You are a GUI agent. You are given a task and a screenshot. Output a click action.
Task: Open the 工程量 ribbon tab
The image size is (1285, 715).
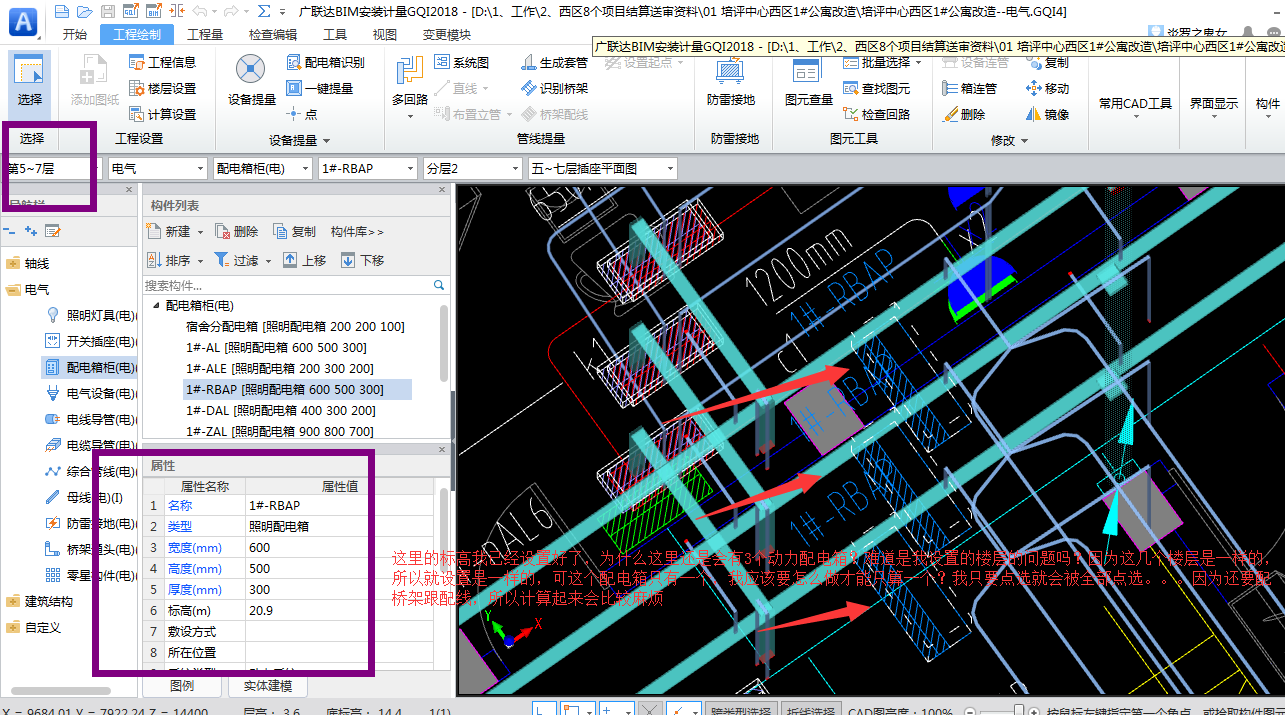(205, 34)
